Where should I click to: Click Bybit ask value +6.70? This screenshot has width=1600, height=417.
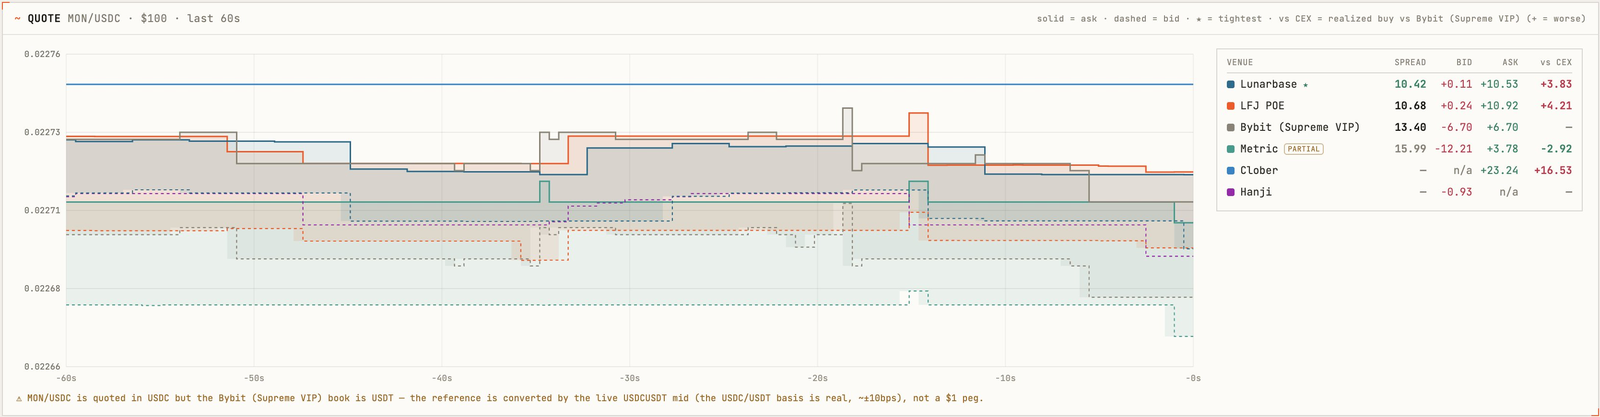1502,128
